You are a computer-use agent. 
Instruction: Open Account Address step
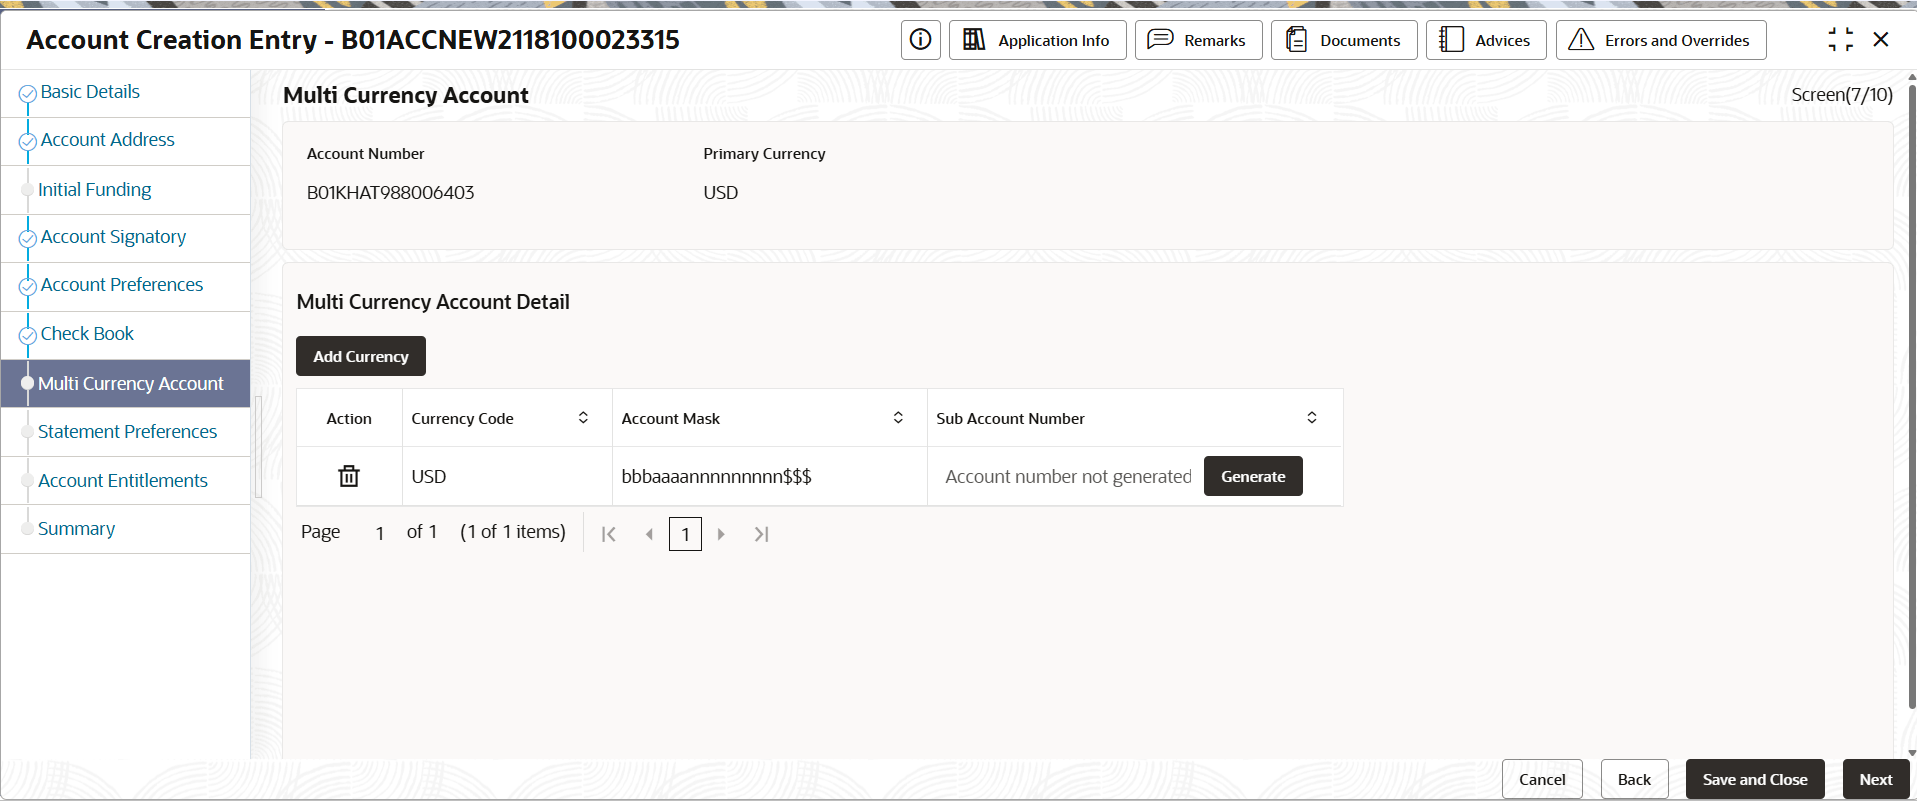pyautogui.click(x=107, y=140)
